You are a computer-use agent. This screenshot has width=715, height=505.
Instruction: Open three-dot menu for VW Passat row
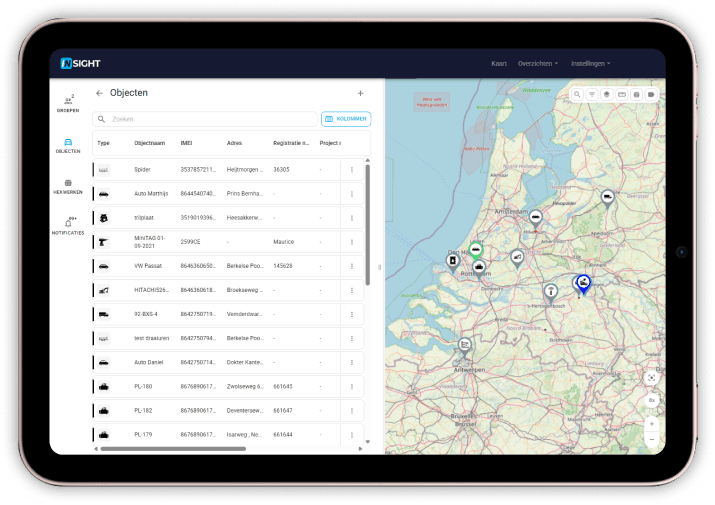click(x=352, y=266)
